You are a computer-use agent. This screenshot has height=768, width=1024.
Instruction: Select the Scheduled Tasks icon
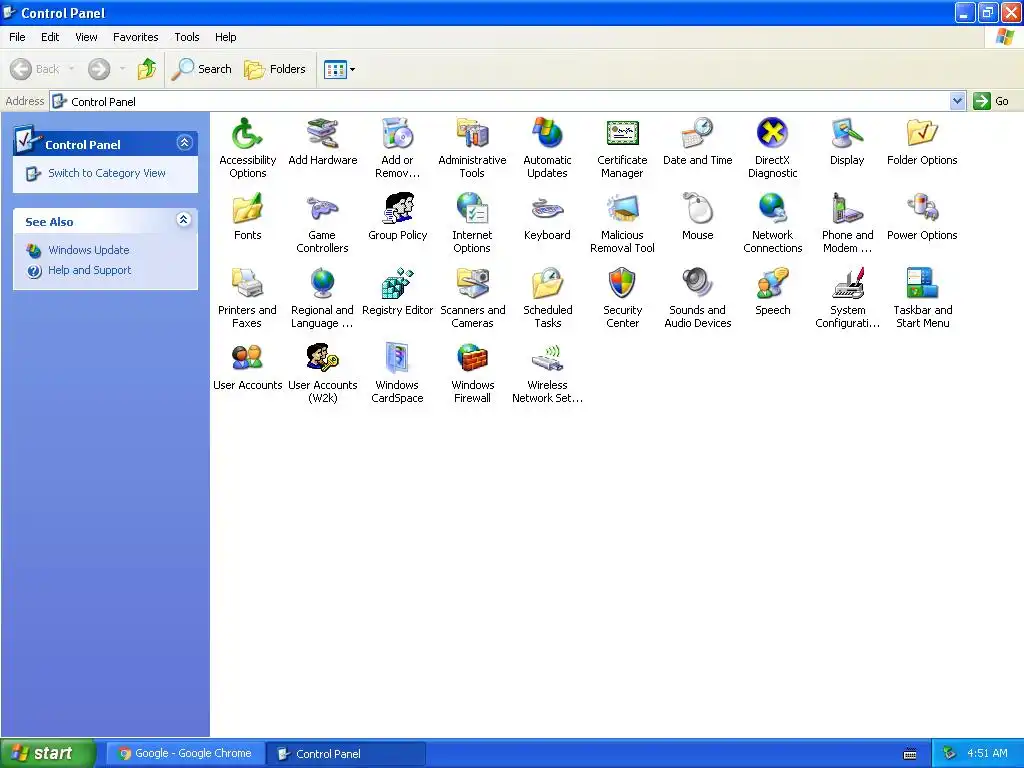547,283
